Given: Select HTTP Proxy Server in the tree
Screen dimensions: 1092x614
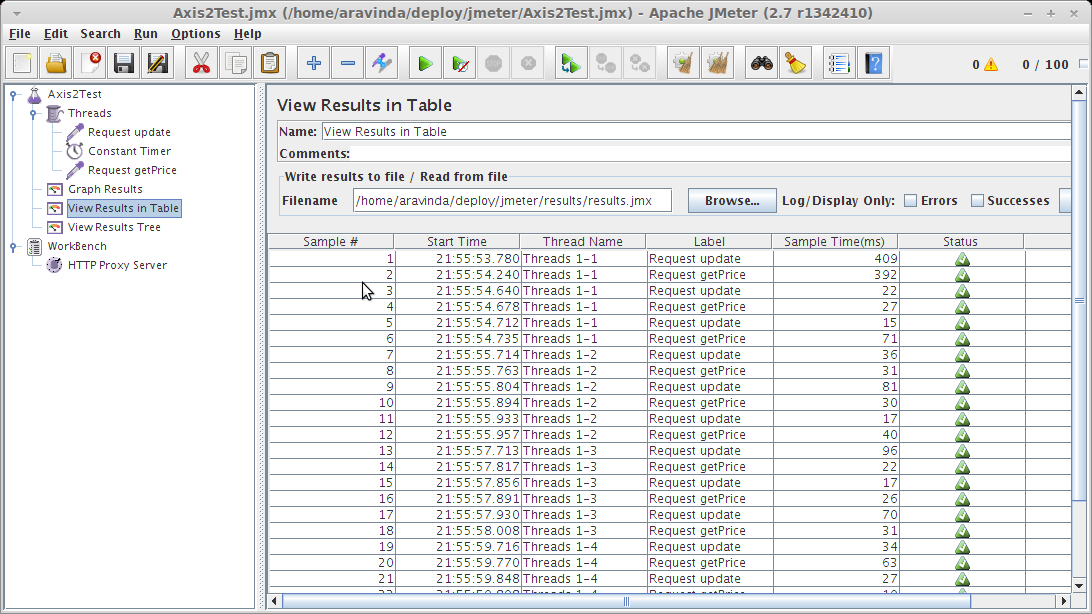Looking at the screenshot, I should click(117, 265).
